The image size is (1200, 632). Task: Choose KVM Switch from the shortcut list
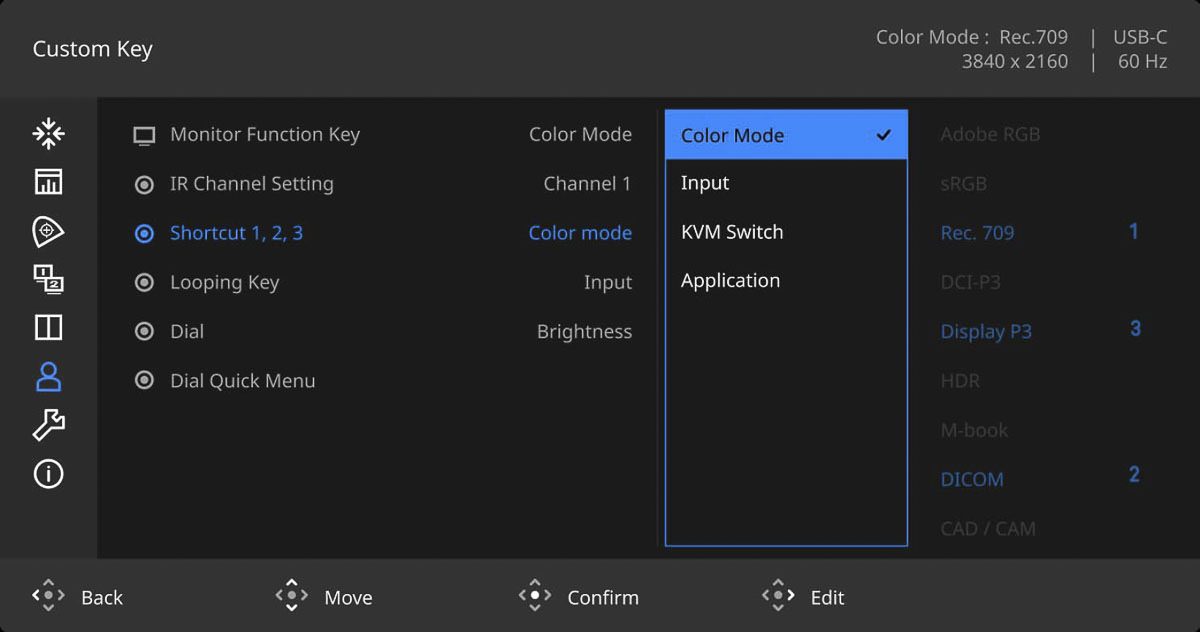coord(732,232)
